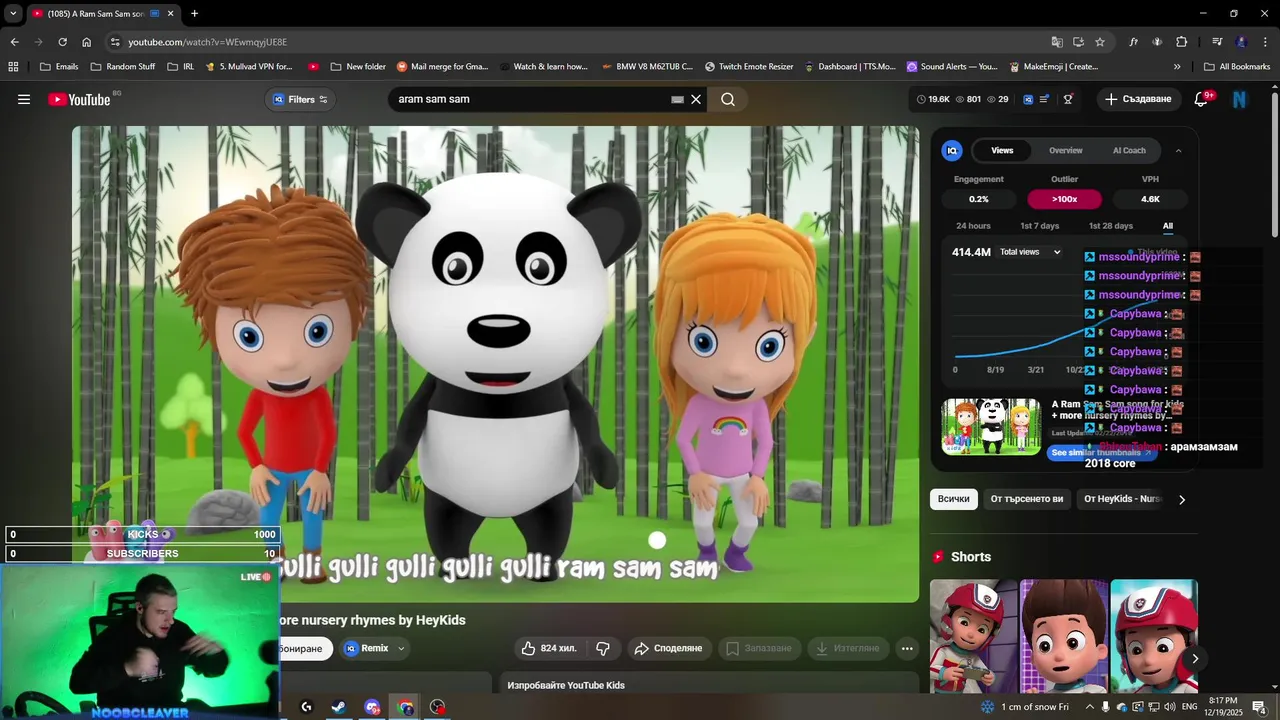Switch to the AI Coach tab
The width and height of the screenshot is (1280, 720).
click(x=1129, y=150)
